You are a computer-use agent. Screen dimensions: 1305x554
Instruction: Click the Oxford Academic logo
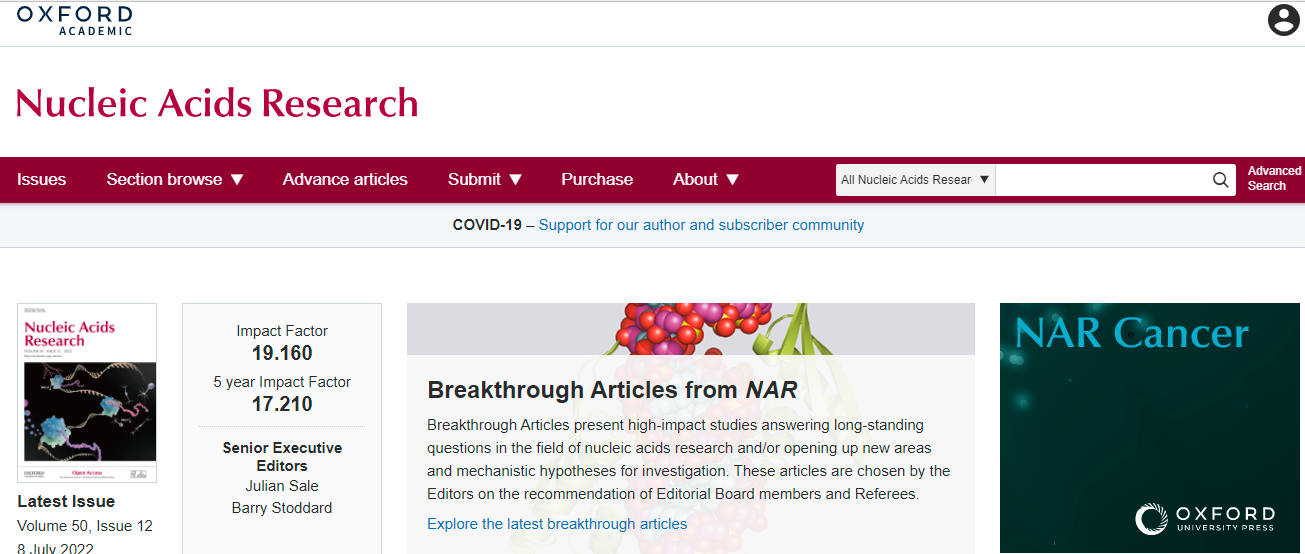pos(74,21)
